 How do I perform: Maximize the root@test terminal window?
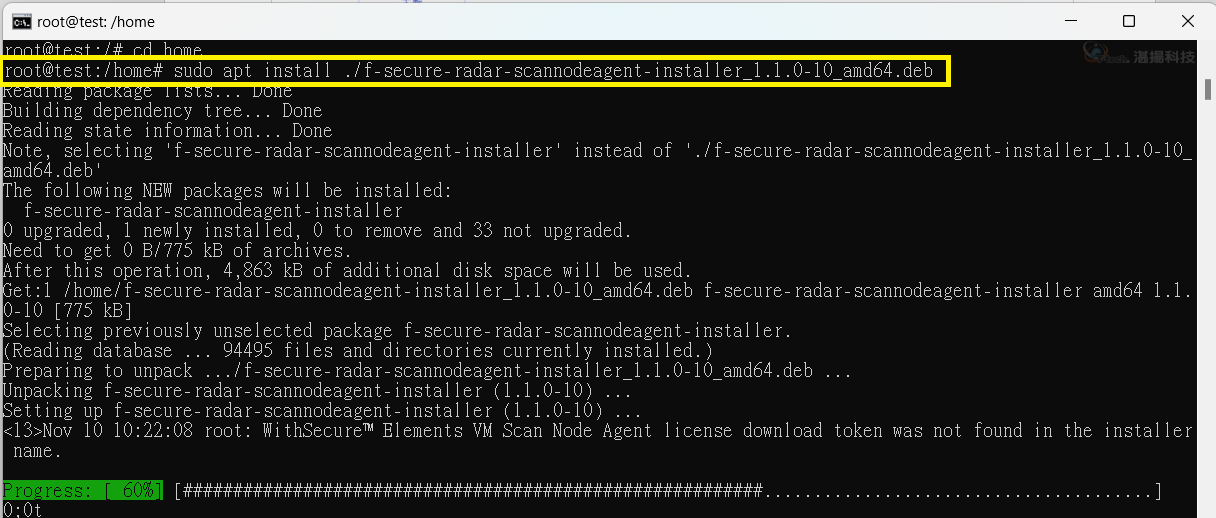coord(1129,21)
